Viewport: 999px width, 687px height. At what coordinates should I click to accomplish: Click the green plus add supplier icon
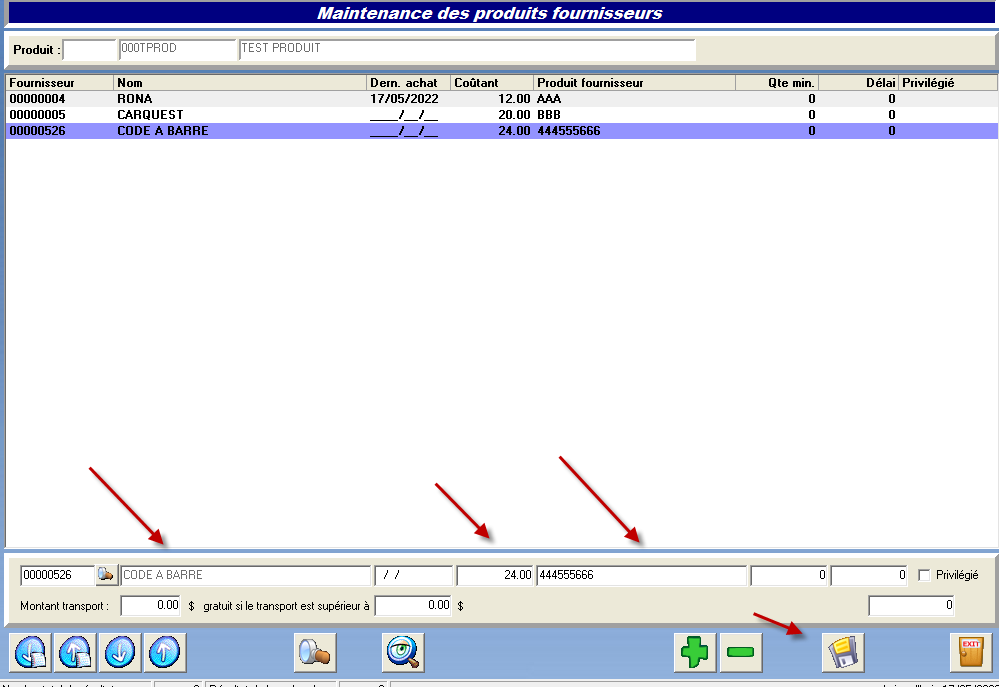pos(694,653)
